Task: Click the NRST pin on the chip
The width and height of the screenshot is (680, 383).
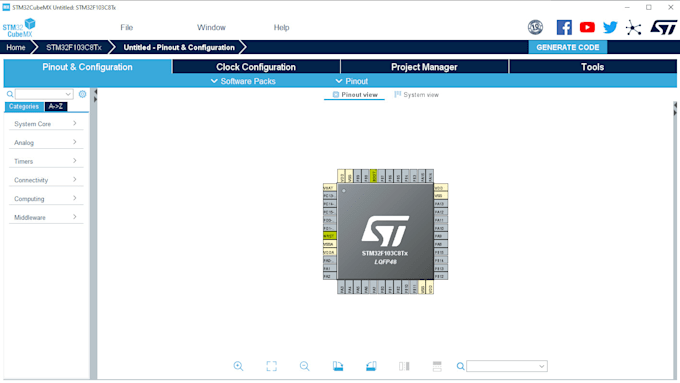Action: click(330, 236)
